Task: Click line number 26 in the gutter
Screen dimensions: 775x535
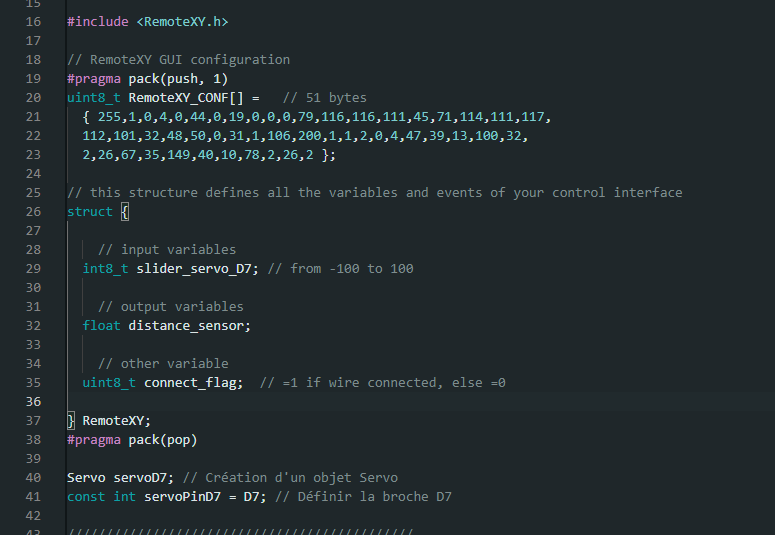Action: point(33,212)
